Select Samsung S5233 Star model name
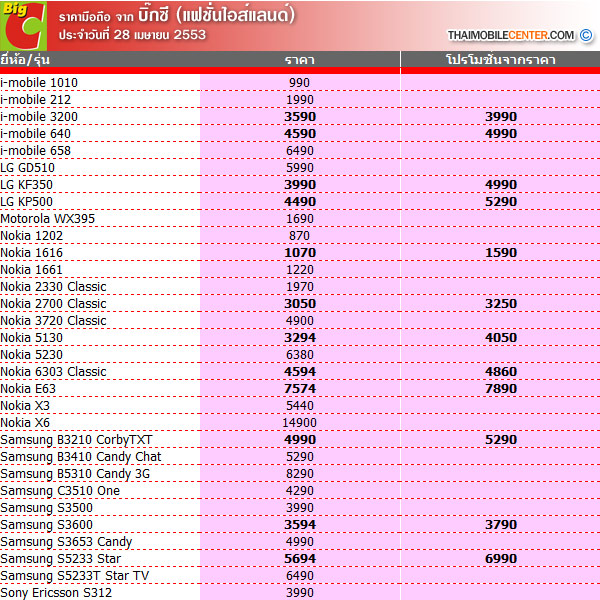 60,559
